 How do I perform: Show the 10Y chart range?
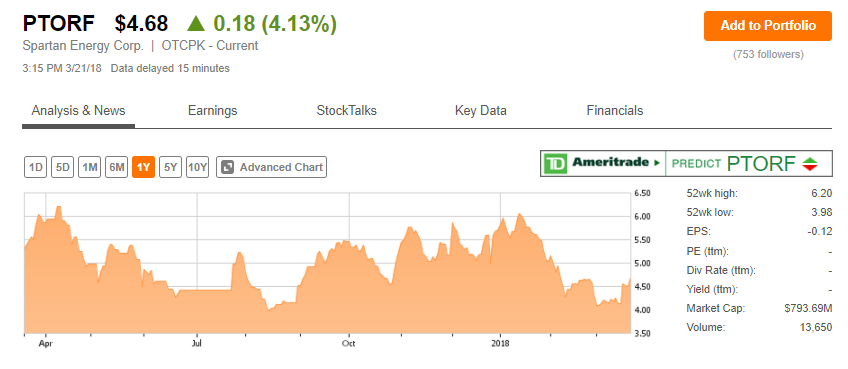(197, 167)
